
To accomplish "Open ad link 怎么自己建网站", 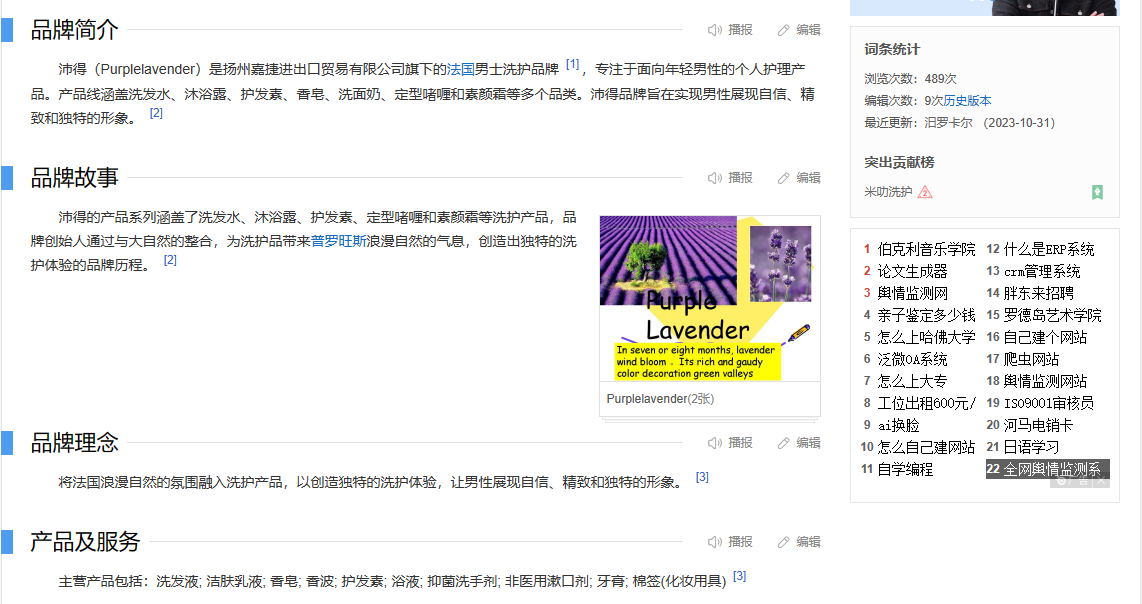I will tap(926, 447).
